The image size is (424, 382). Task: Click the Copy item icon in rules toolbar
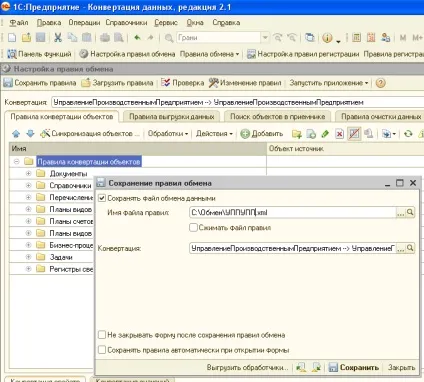[x=311, y=134]
